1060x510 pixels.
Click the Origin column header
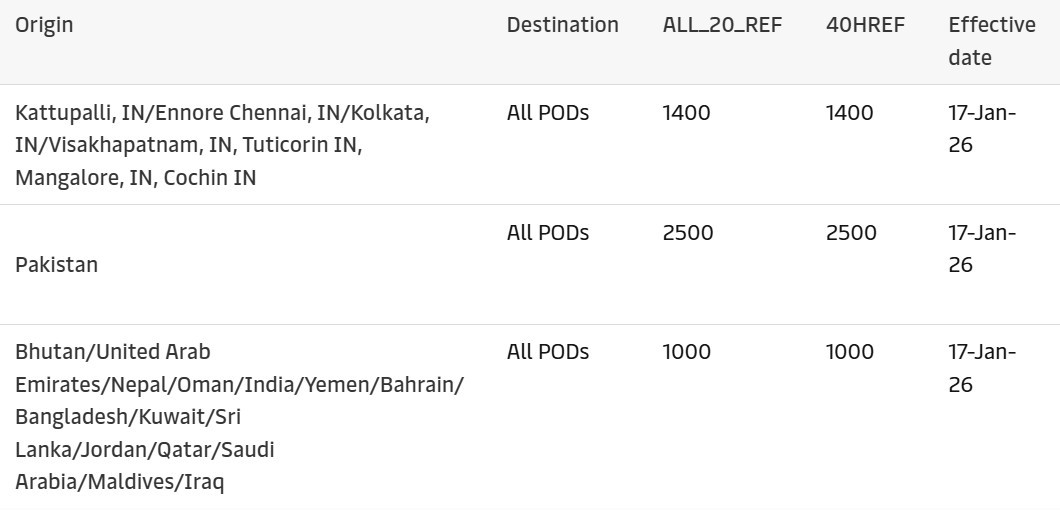(44, 25)
